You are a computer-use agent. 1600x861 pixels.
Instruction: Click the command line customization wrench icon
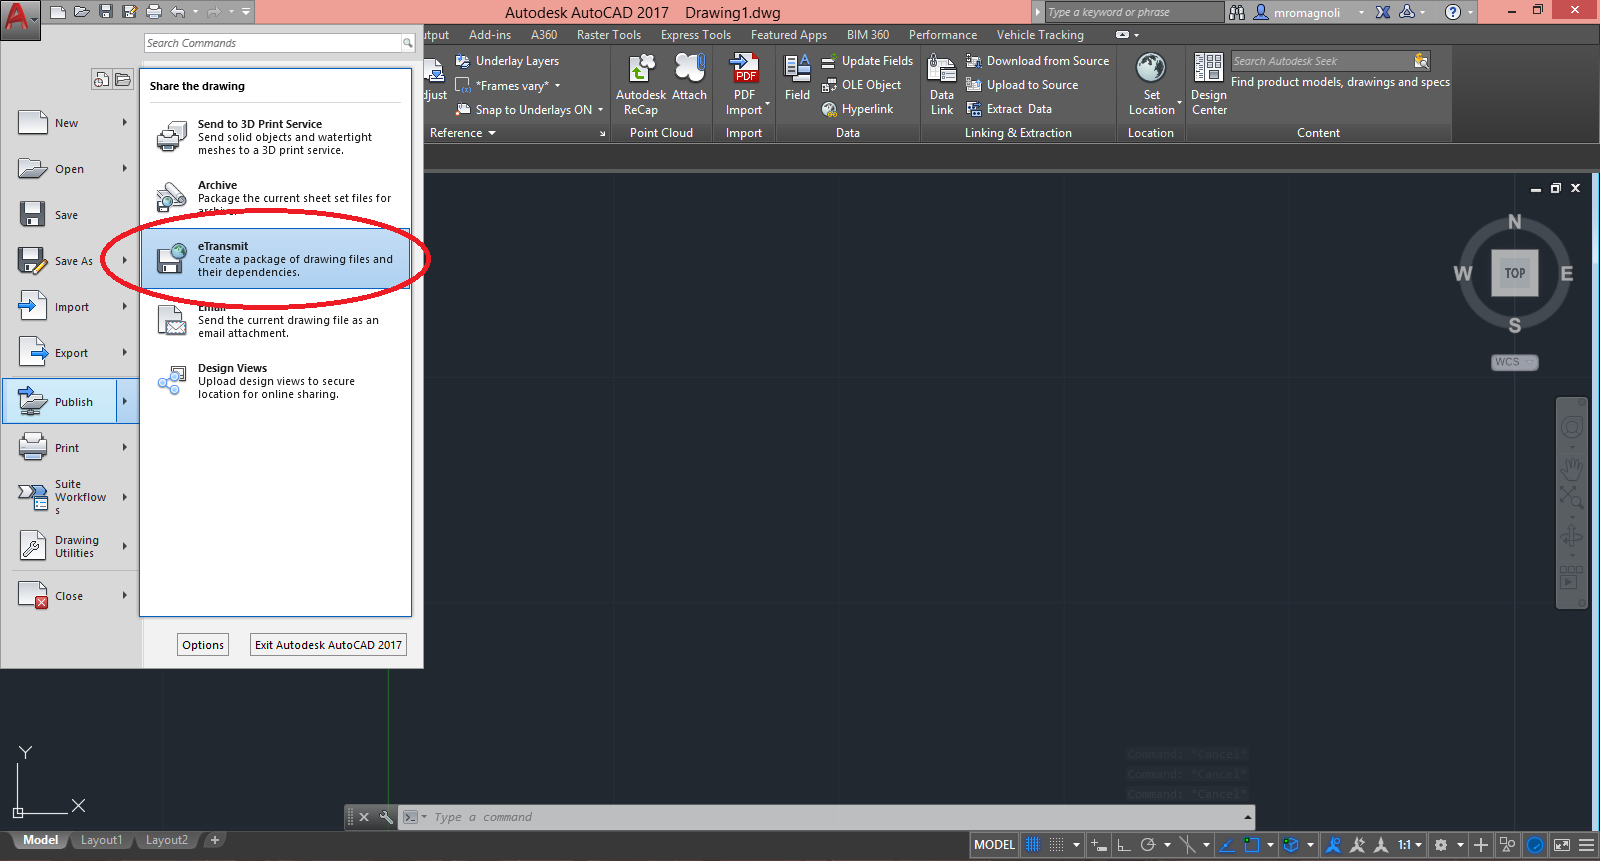386,817
